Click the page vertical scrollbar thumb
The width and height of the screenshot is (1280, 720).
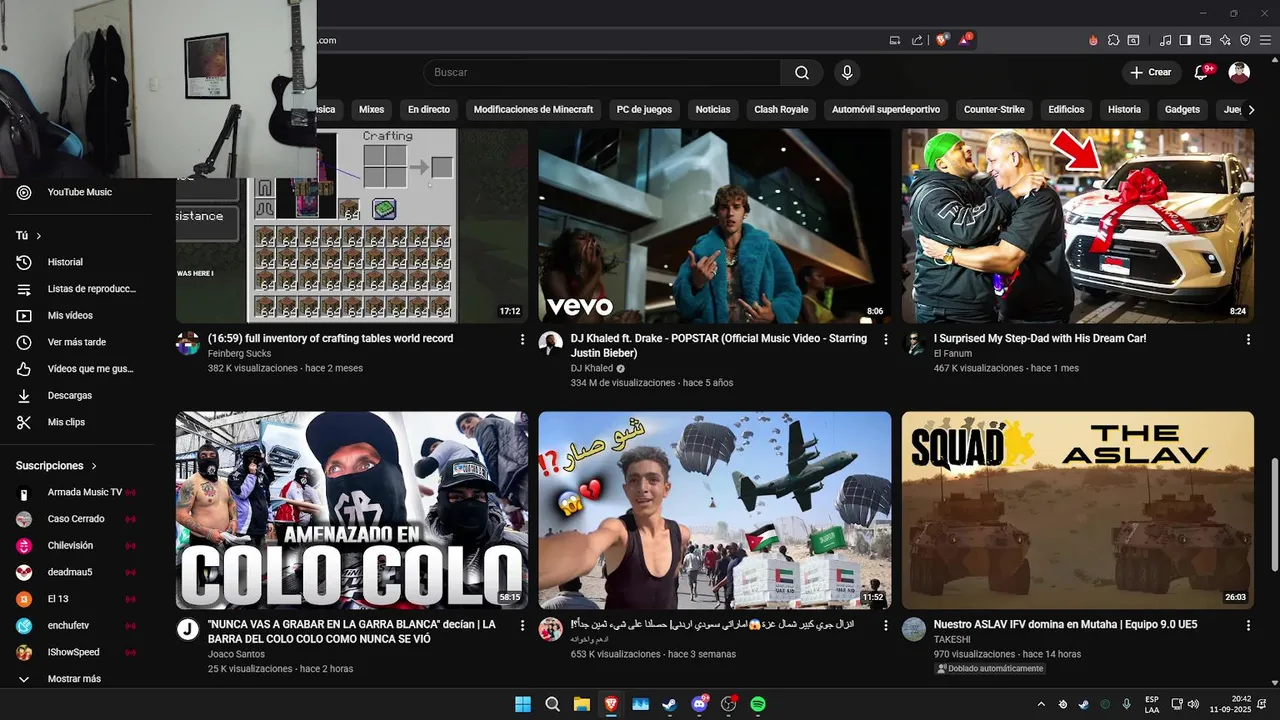click(x=1273, y=515)
